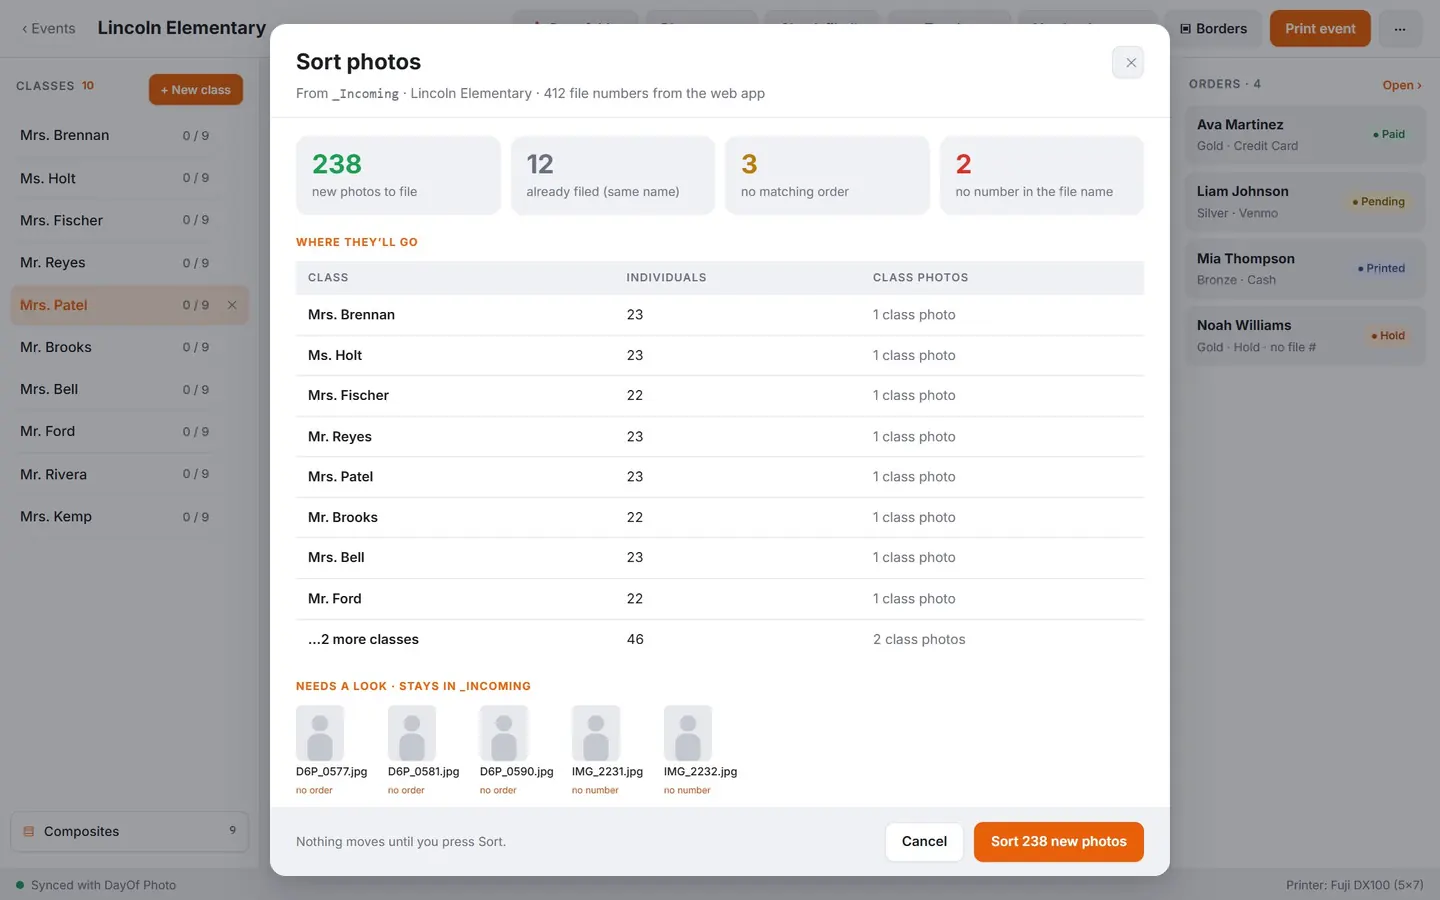
Task: Open Mr. Ford in the Classes sidebar
Action: [129, 432]
